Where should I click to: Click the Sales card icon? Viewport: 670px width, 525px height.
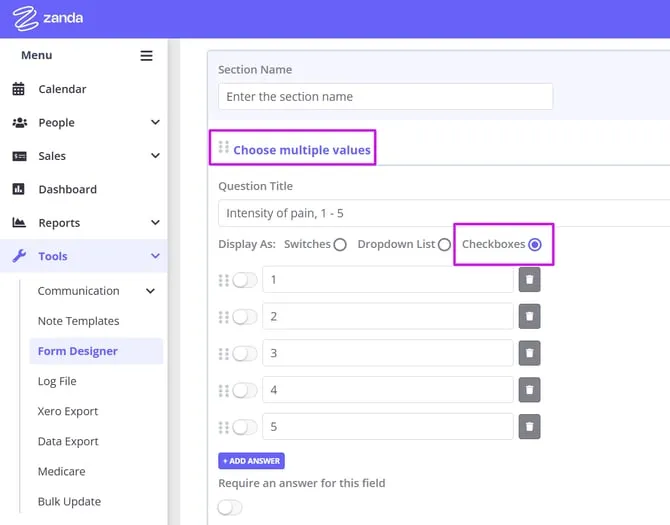pyautogui.click(x=19, y=156)
